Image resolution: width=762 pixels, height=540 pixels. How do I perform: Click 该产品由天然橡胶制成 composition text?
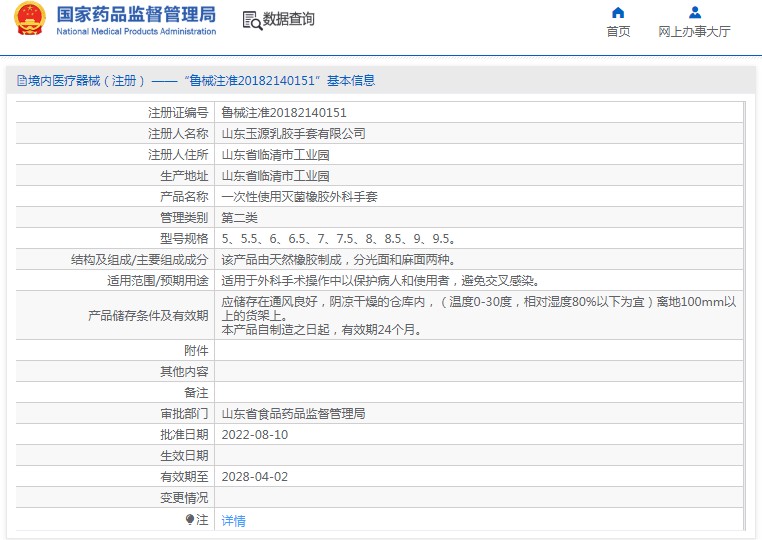(339, 260)
